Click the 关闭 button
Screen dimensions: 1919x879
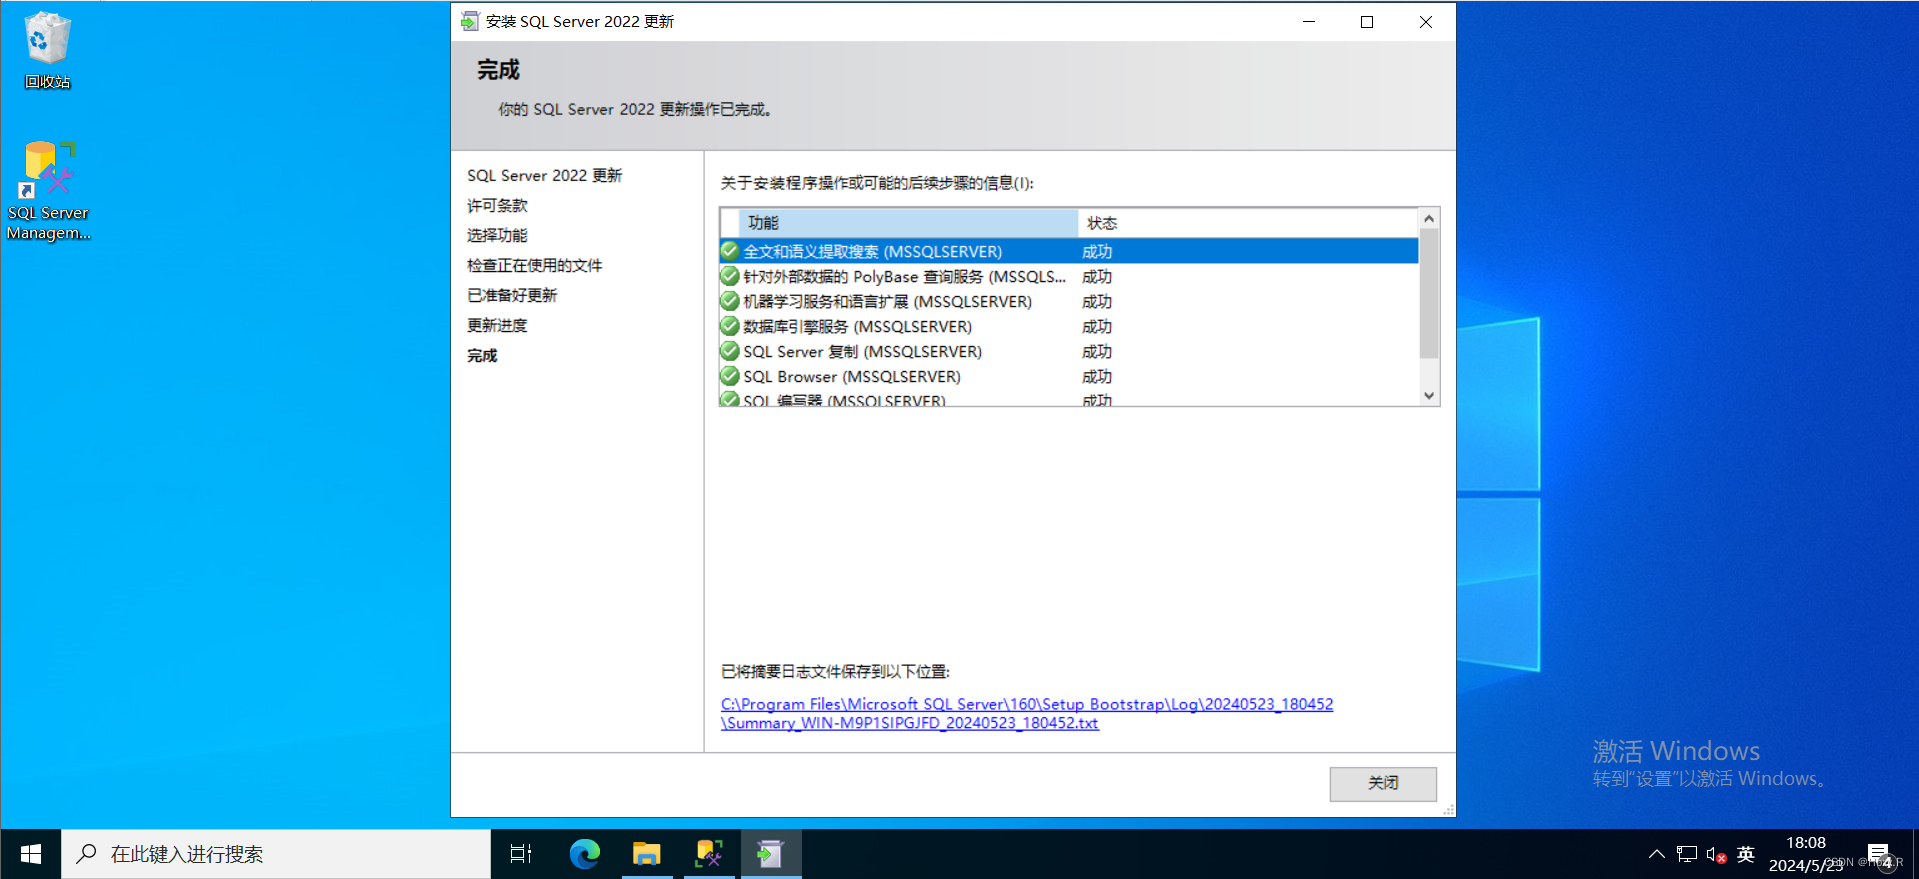tap(1383, 783)
